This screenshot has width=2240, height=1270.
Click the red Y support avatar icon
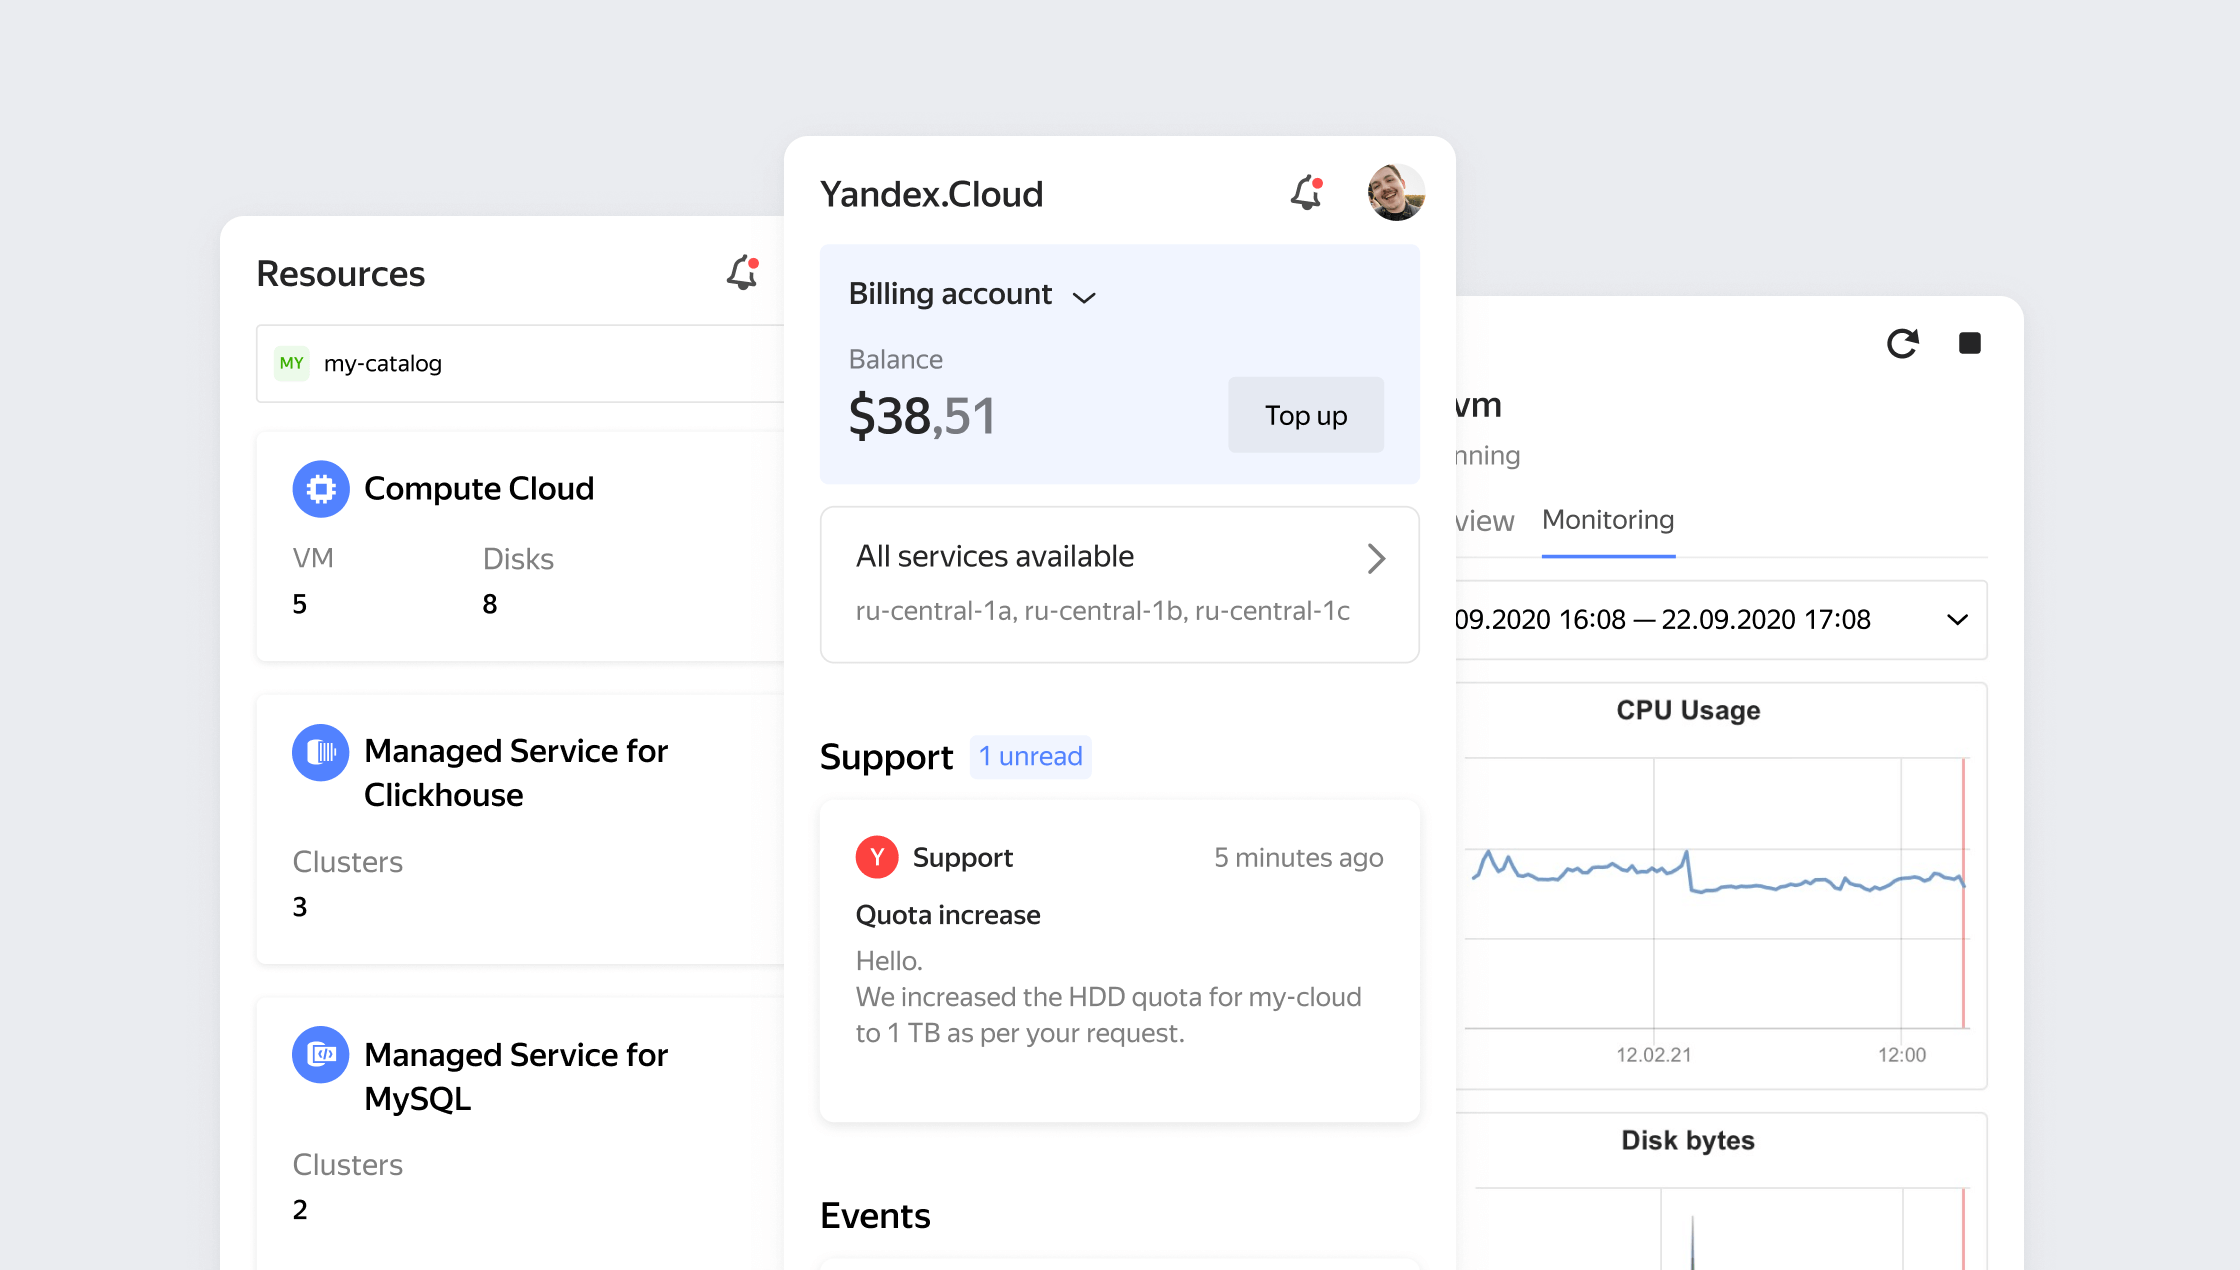[x=877, y=857]
